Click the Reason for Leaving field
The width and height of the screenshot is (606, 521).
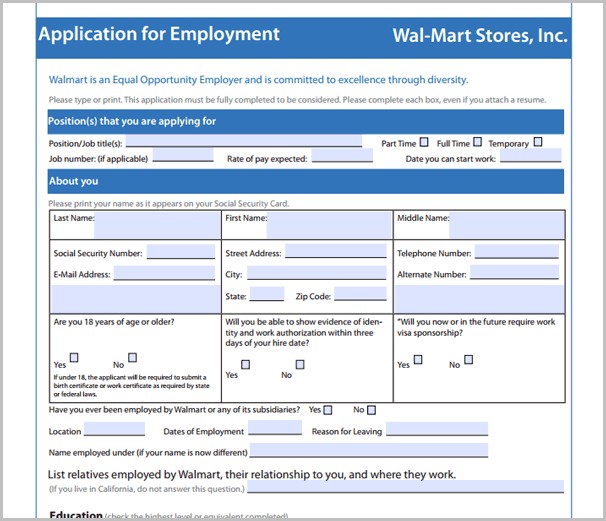click(437, 429)
